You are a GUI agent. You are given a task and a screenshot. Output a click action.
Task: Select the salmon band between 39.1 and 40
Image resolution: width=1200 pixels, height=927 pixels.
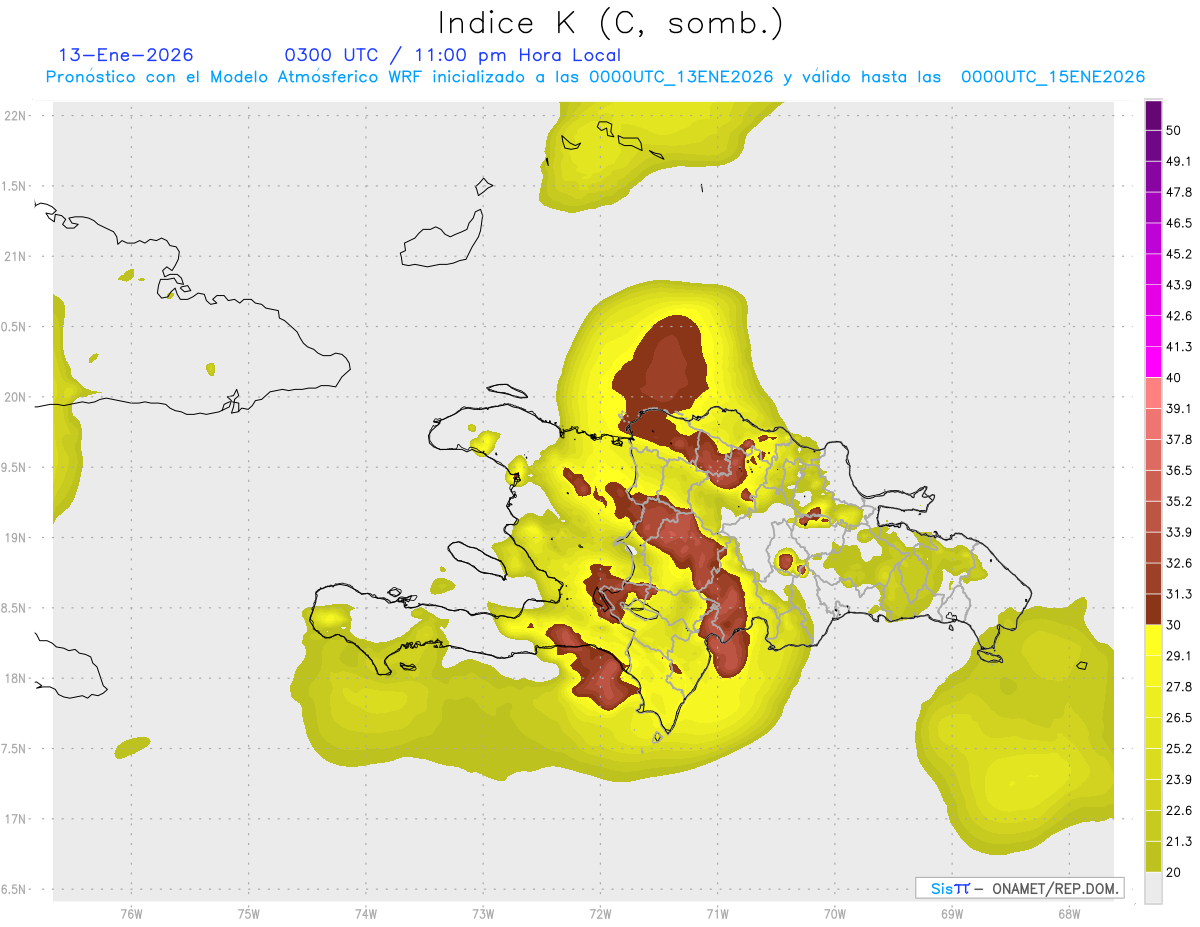pos(1153,393)
